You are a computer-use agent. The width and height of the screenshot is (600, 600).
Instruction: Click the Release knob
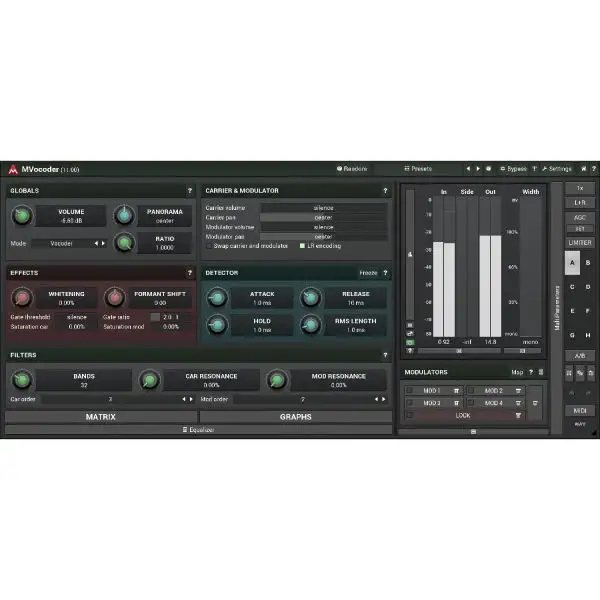click(x=311, y=298)
